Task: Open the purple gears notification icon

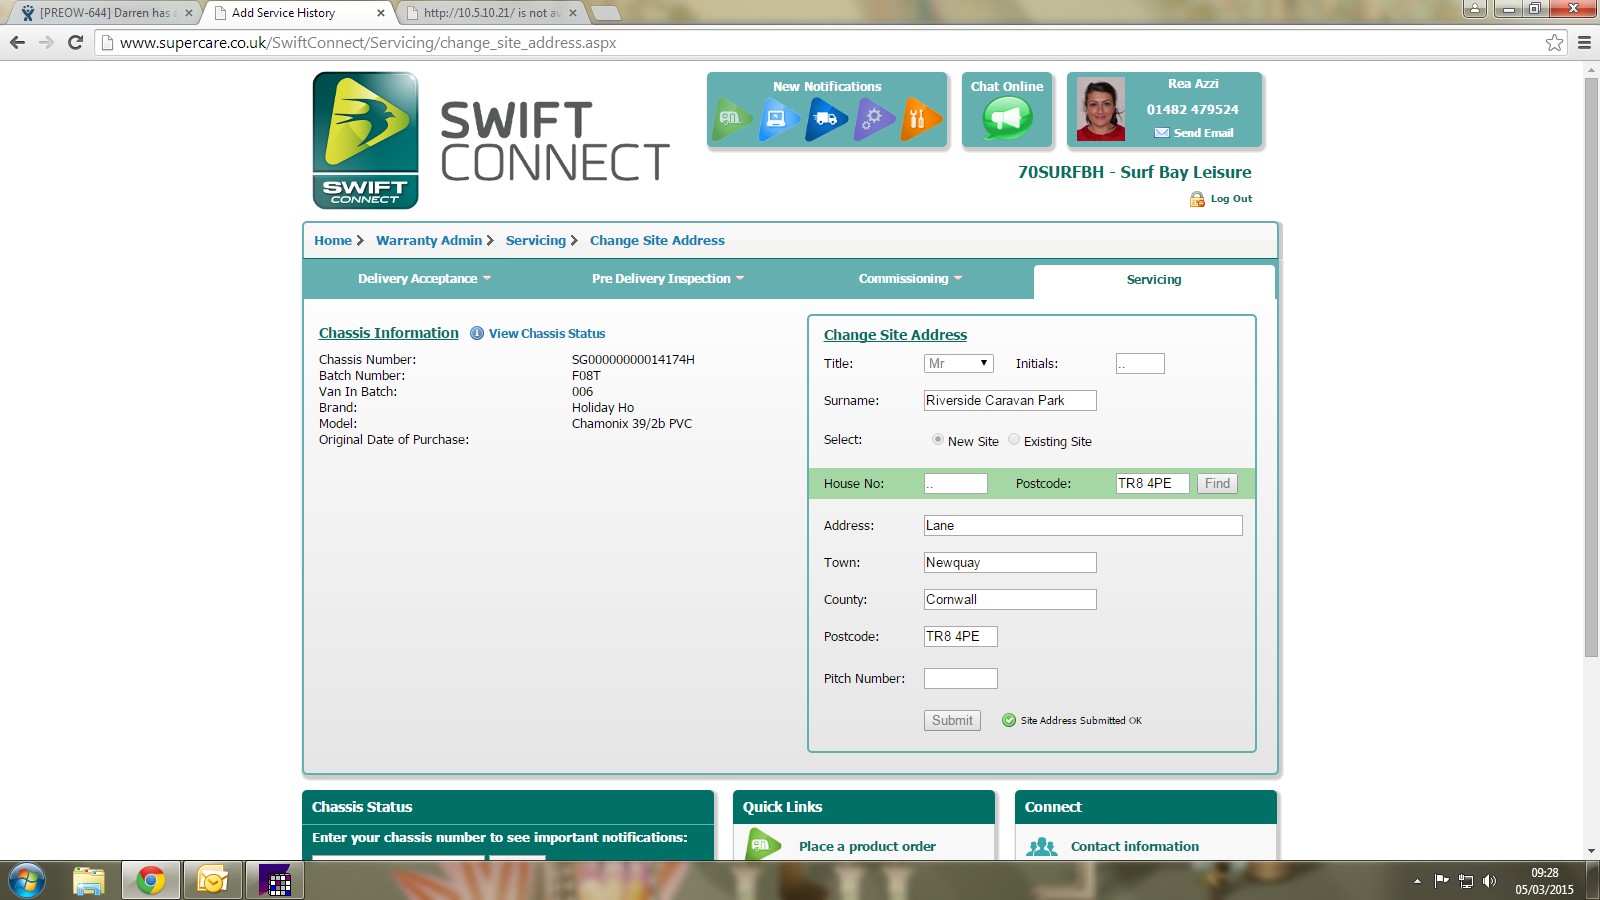Action: 873,119
